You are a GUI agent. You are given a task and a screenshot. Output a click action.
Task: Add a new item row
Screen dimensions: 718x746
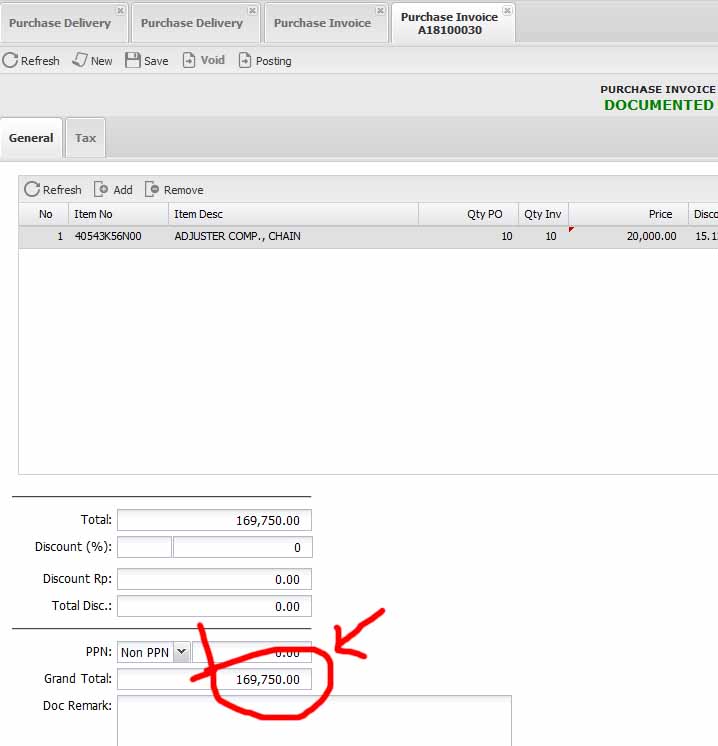tap(113, 190)
